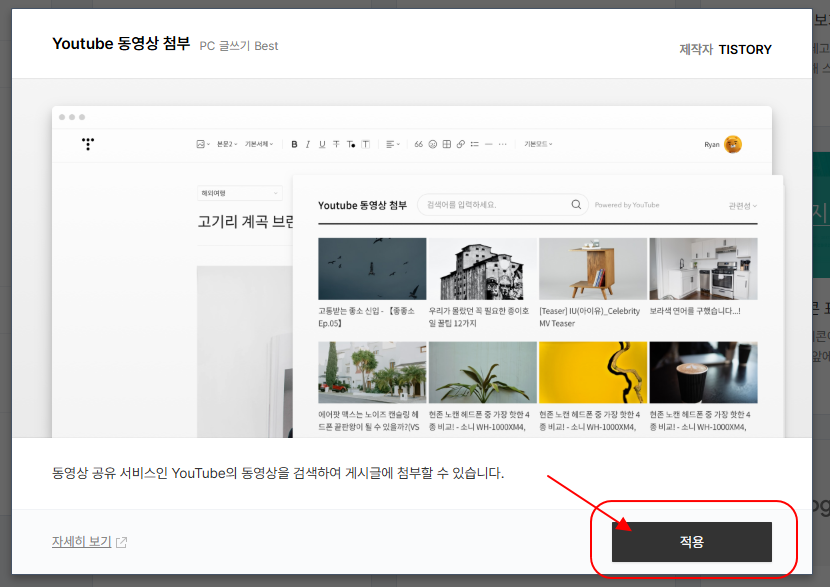Expand the 관련성 sort dropdown
This screenshot has height=587, width=830.
(743, 206)
